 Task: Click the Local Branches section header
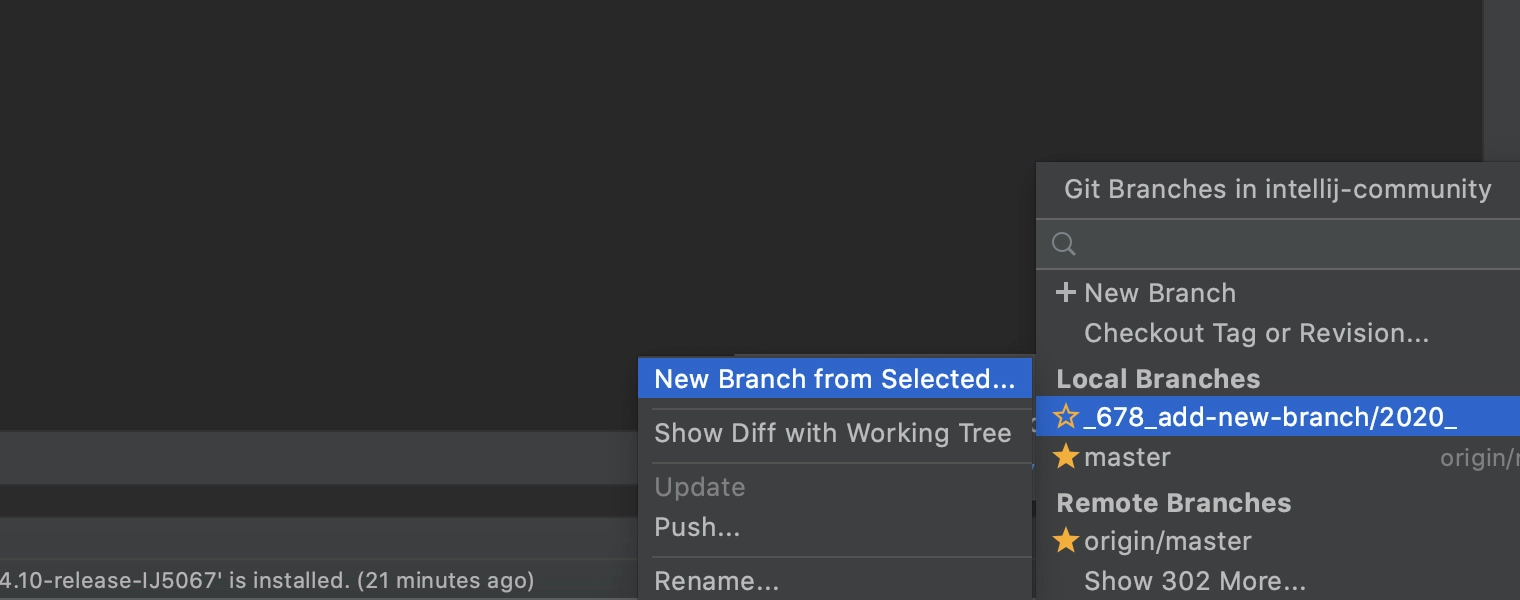1158,379
